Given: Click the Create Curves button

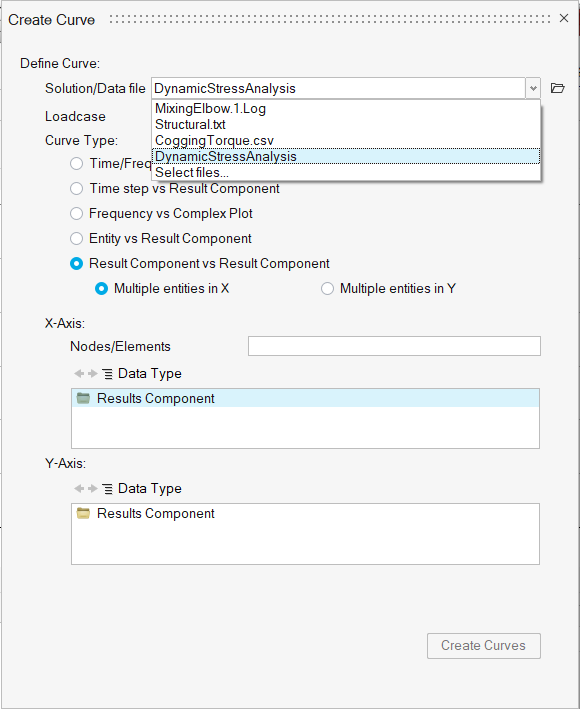Looking at the screenshot, I should click(x=484, y=646).
